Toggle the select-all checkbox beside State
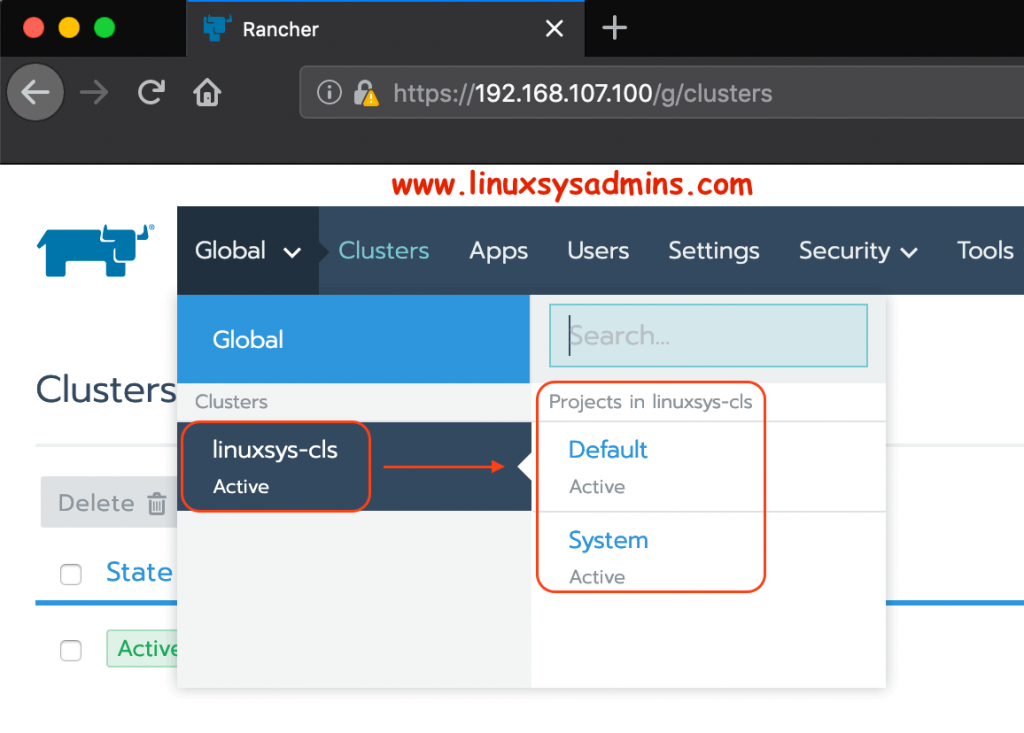Viewport: 1024px width, 733px height. tap(71, 574)
